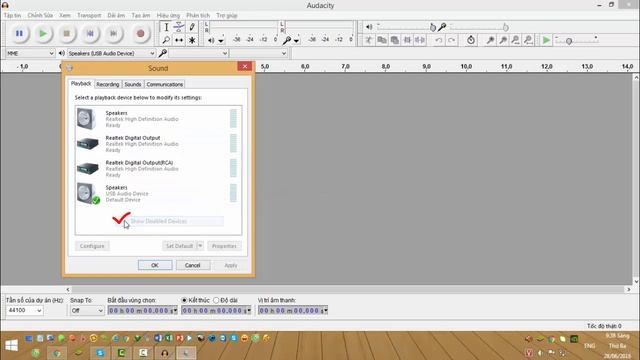Open the Windows Start button

coord(11,345)
